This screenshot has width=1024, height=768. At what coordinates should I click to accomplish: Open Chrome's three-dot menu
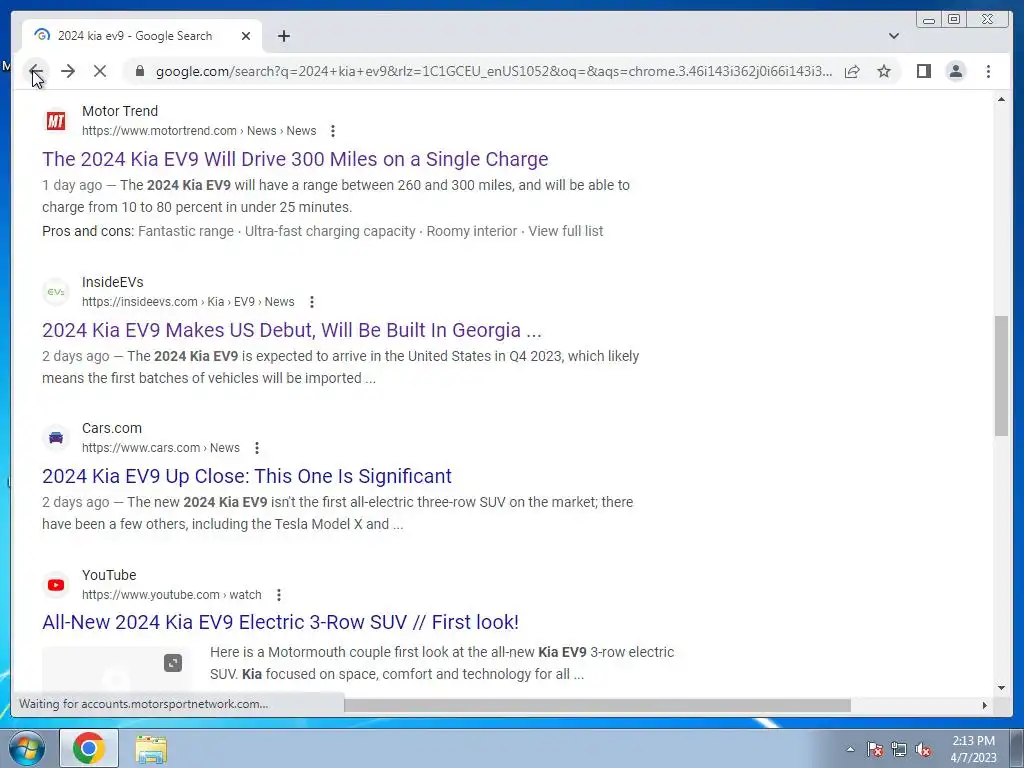tap(988, 71)
